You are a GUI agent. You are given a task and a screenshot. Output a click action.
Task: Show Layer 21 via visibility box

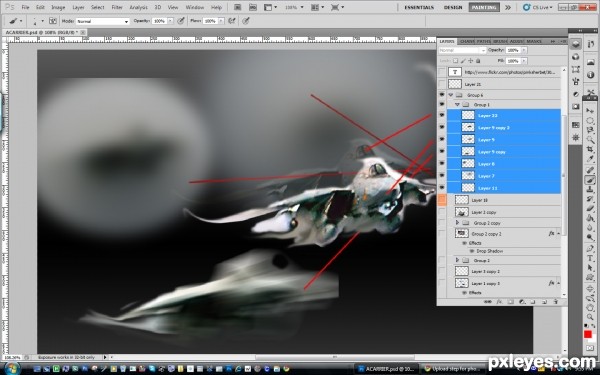pos(442,84)
